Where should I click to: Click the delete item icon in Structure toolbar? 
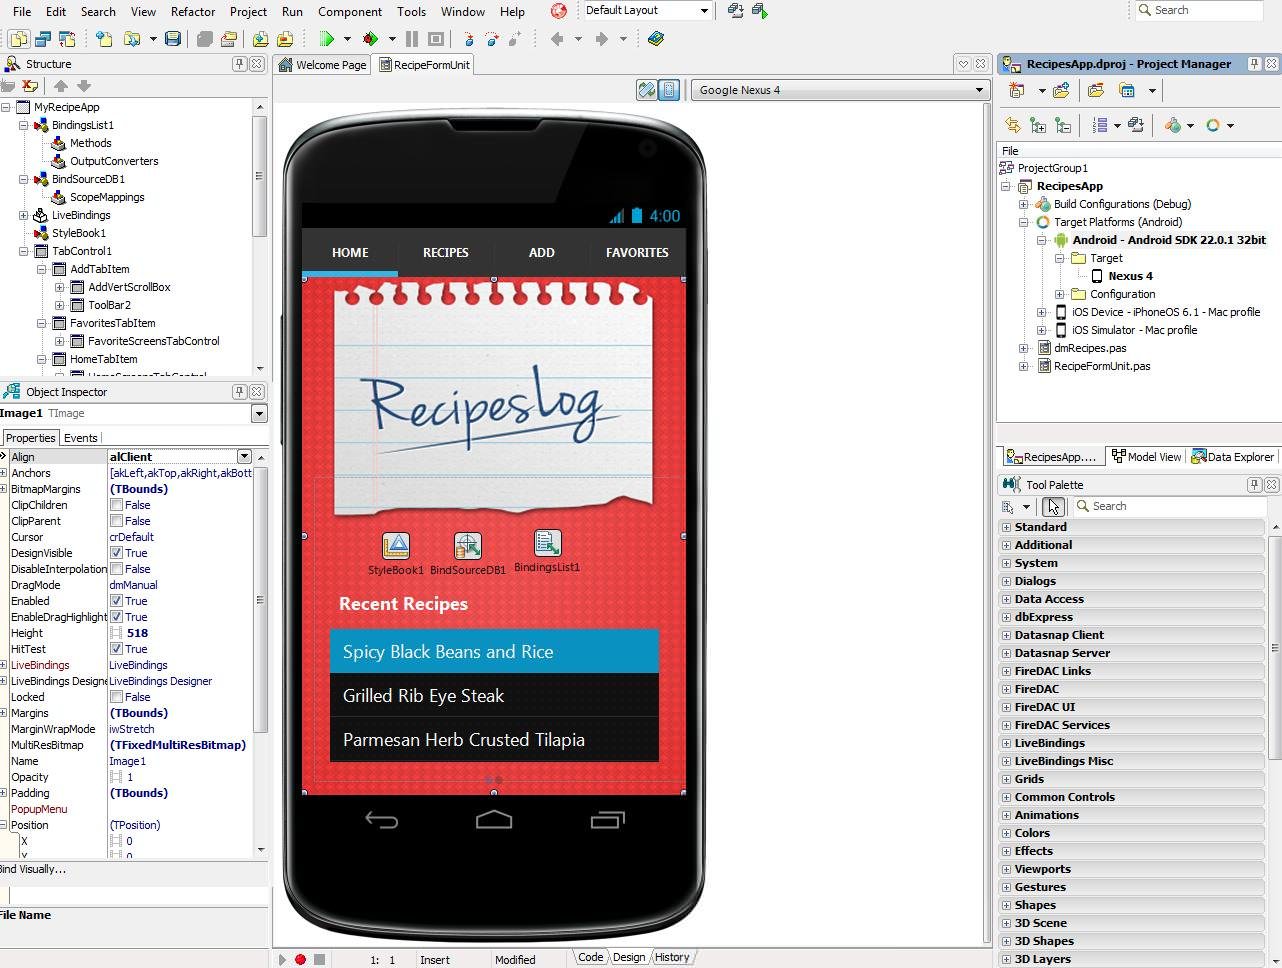pos(30,86)
